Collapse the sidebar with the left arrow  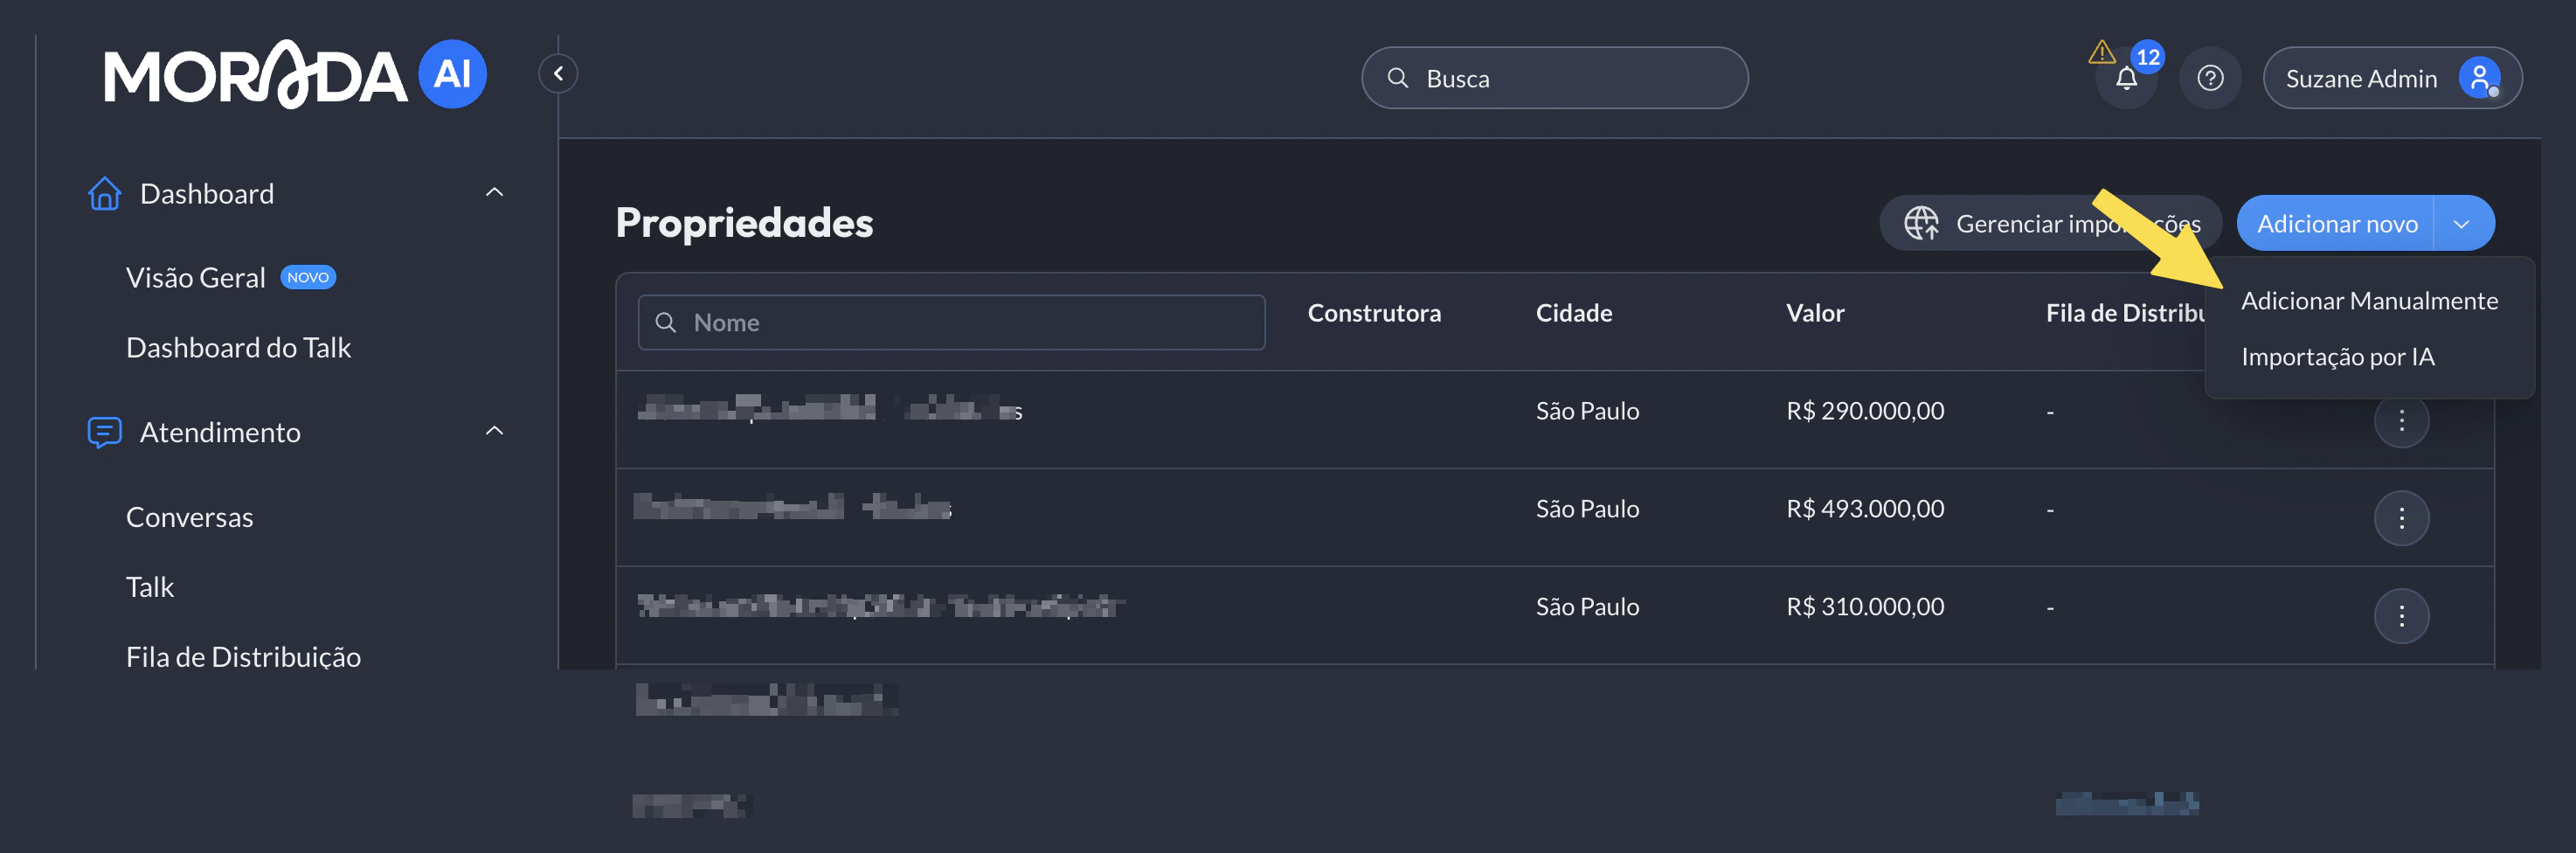557,73
